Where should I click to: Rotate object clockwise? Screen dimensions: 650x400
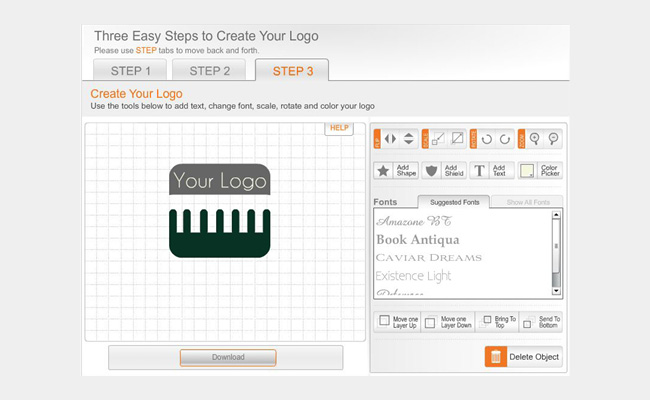point(505,139)
